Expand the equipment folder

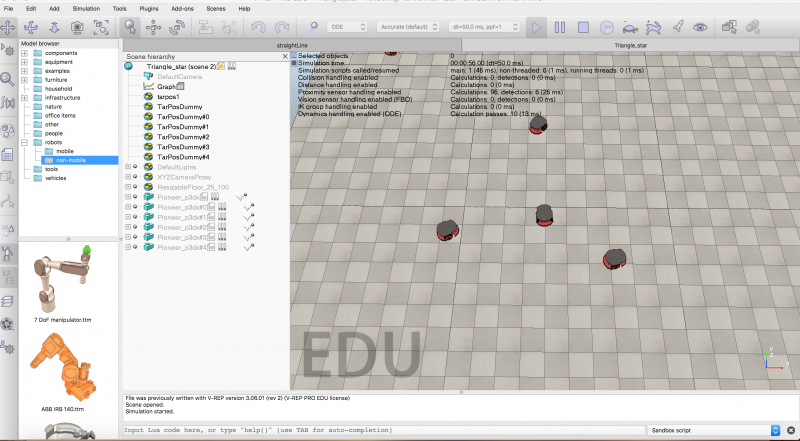pyautogui.click(x=24, y=62)
